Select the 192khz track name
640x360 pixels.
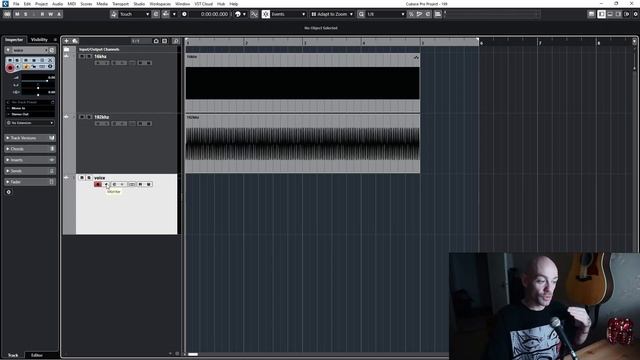(102, 117)
